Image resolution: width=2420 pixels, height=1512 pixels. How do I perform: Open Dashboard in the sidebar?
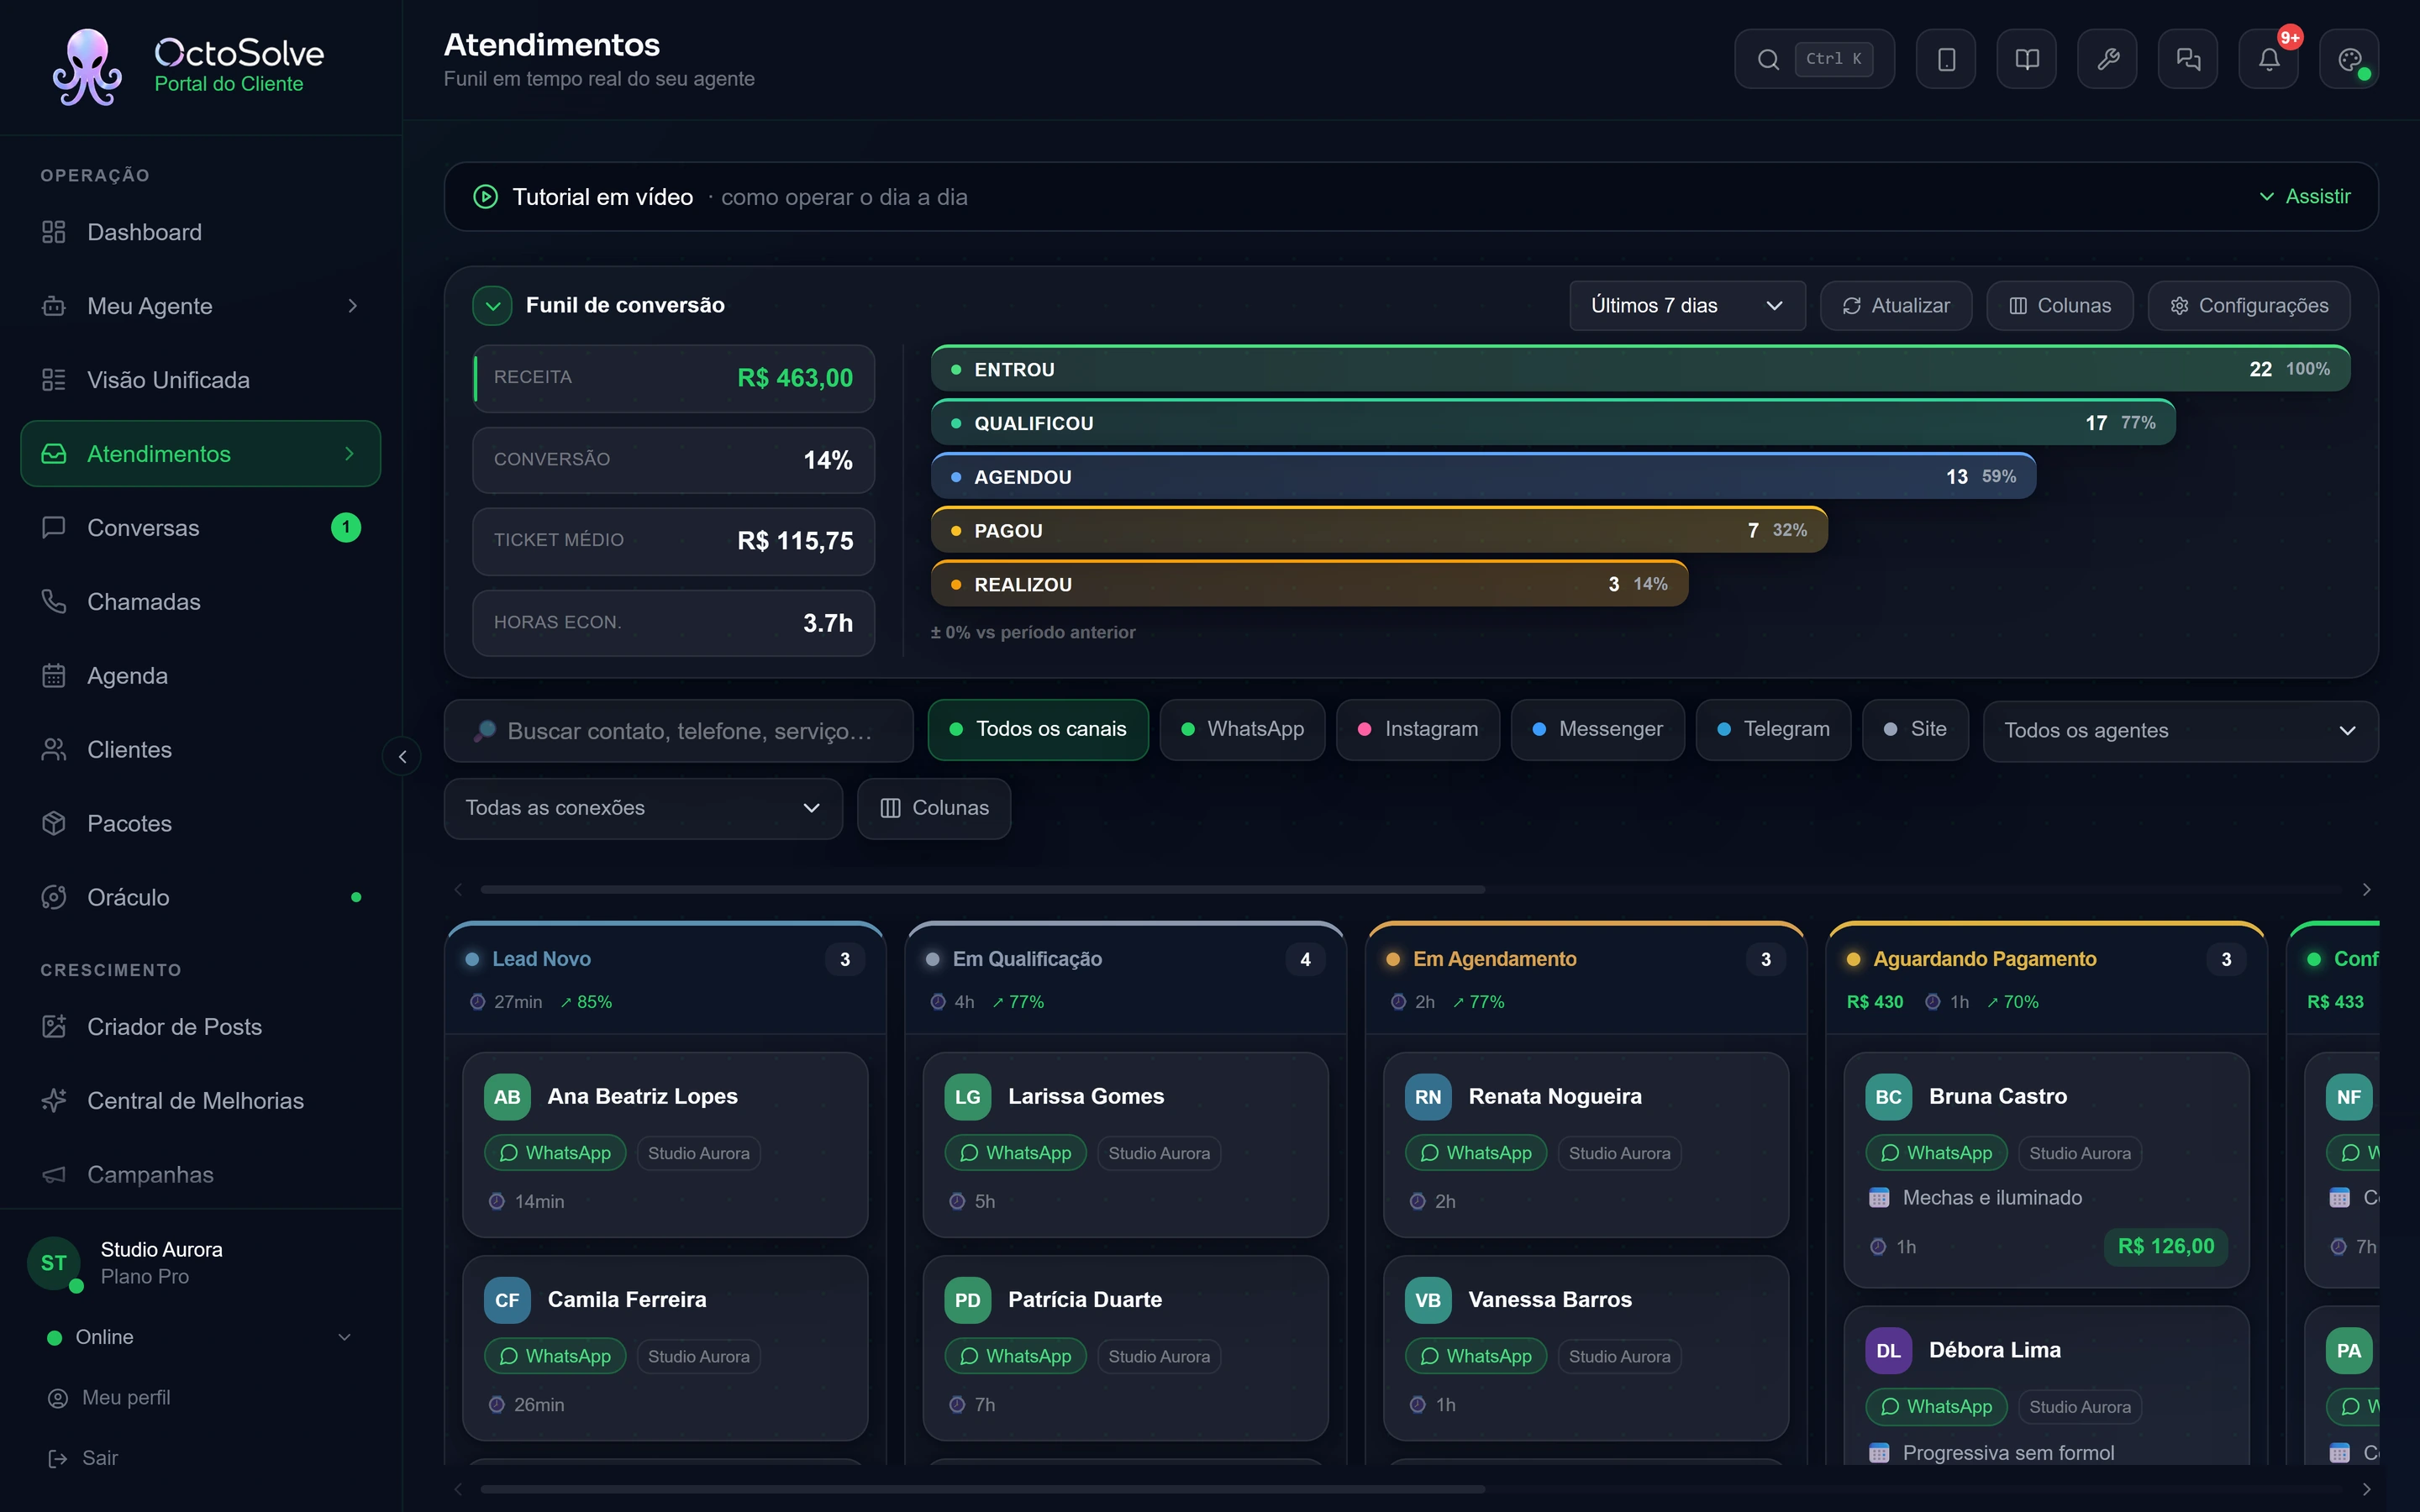[200, 232]
